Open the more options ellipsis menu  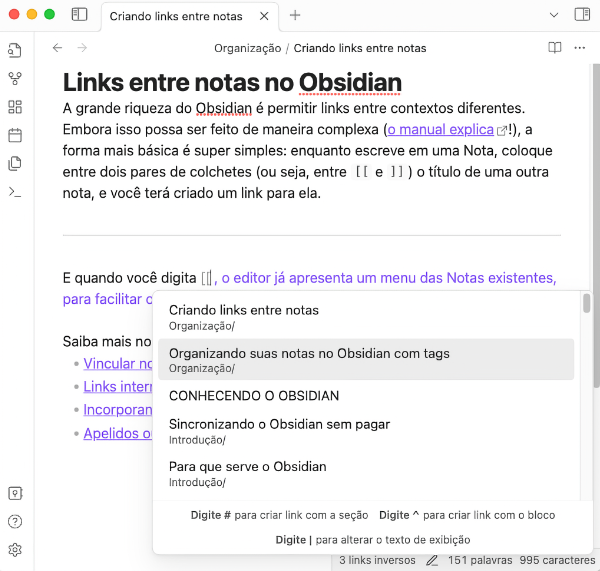tap(580, 48)
